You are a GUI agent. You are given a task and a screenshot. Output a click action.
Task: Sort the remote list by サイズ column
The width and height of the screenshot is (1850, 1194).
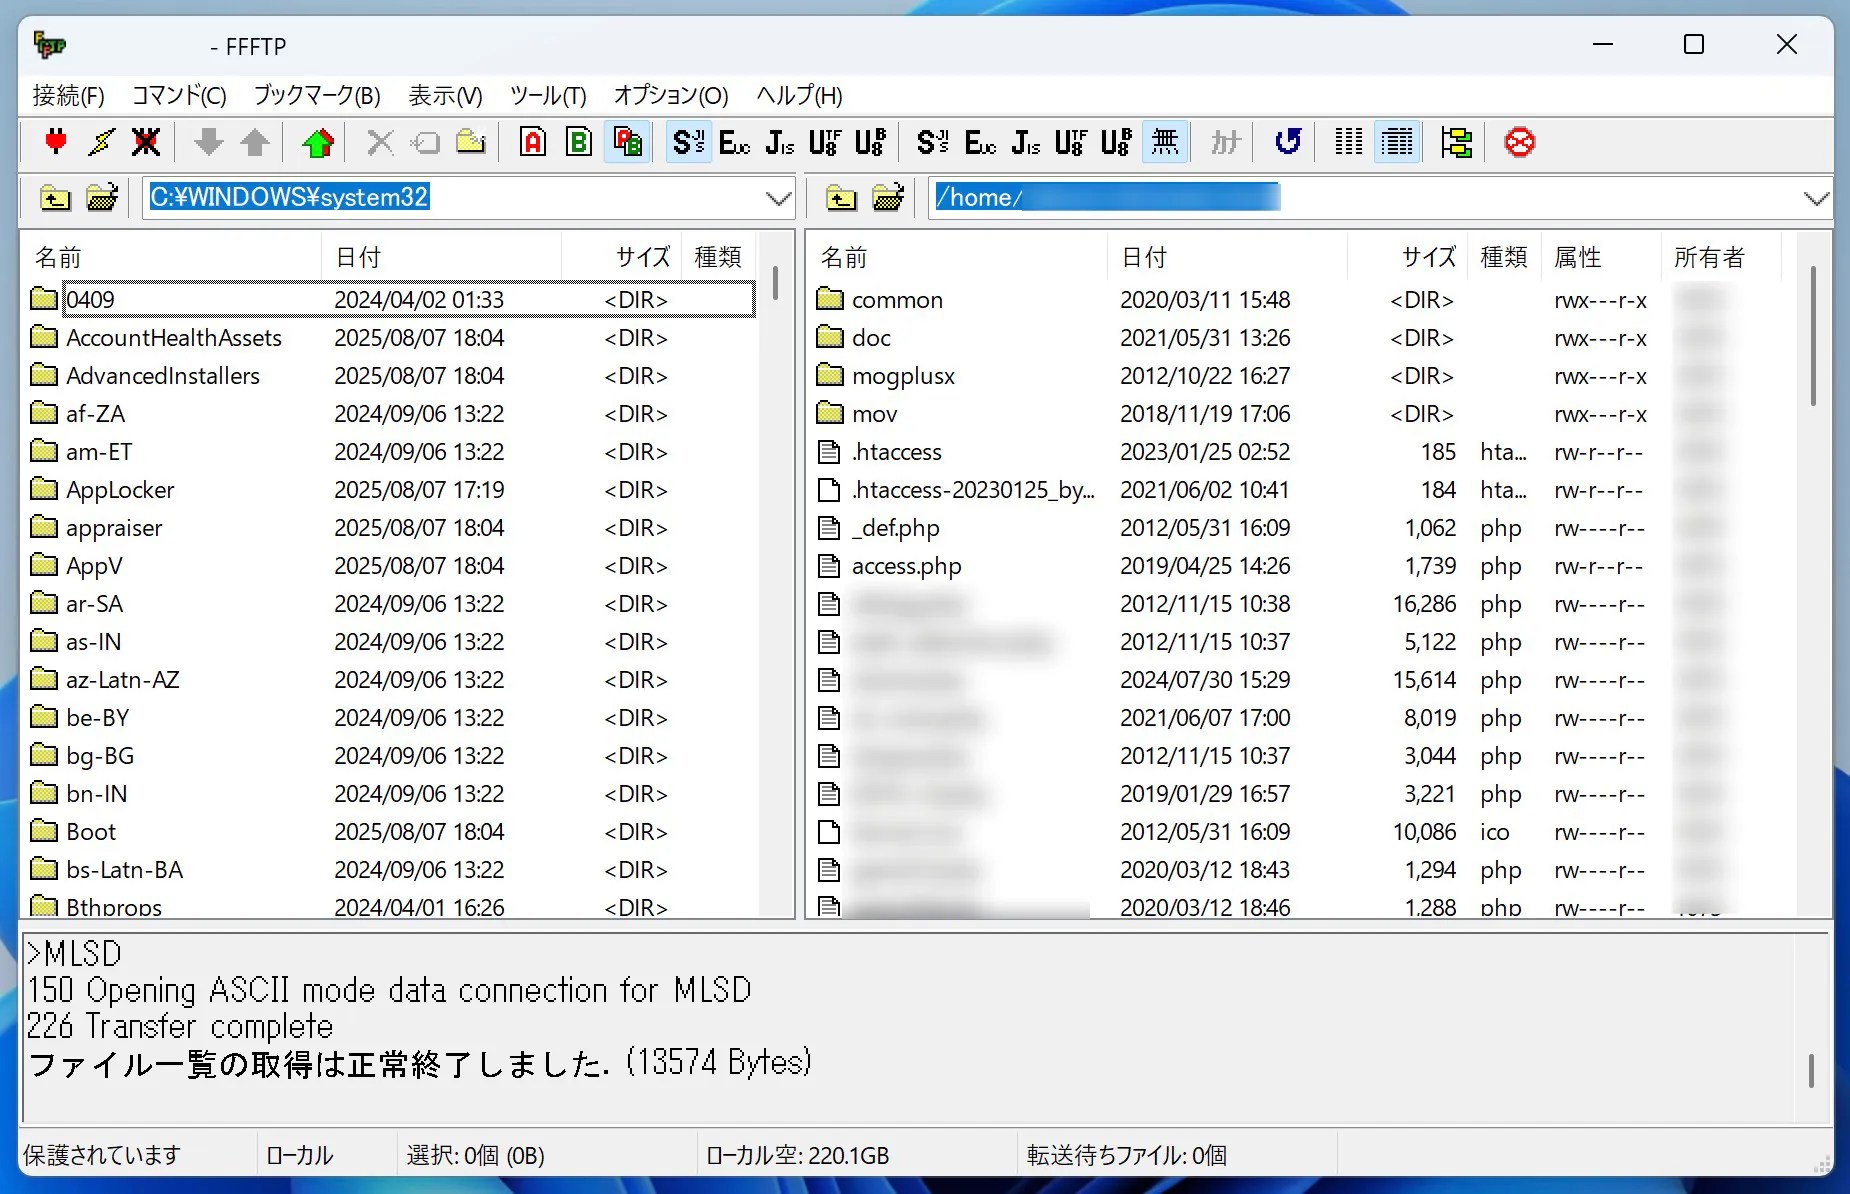point(1407,257)
